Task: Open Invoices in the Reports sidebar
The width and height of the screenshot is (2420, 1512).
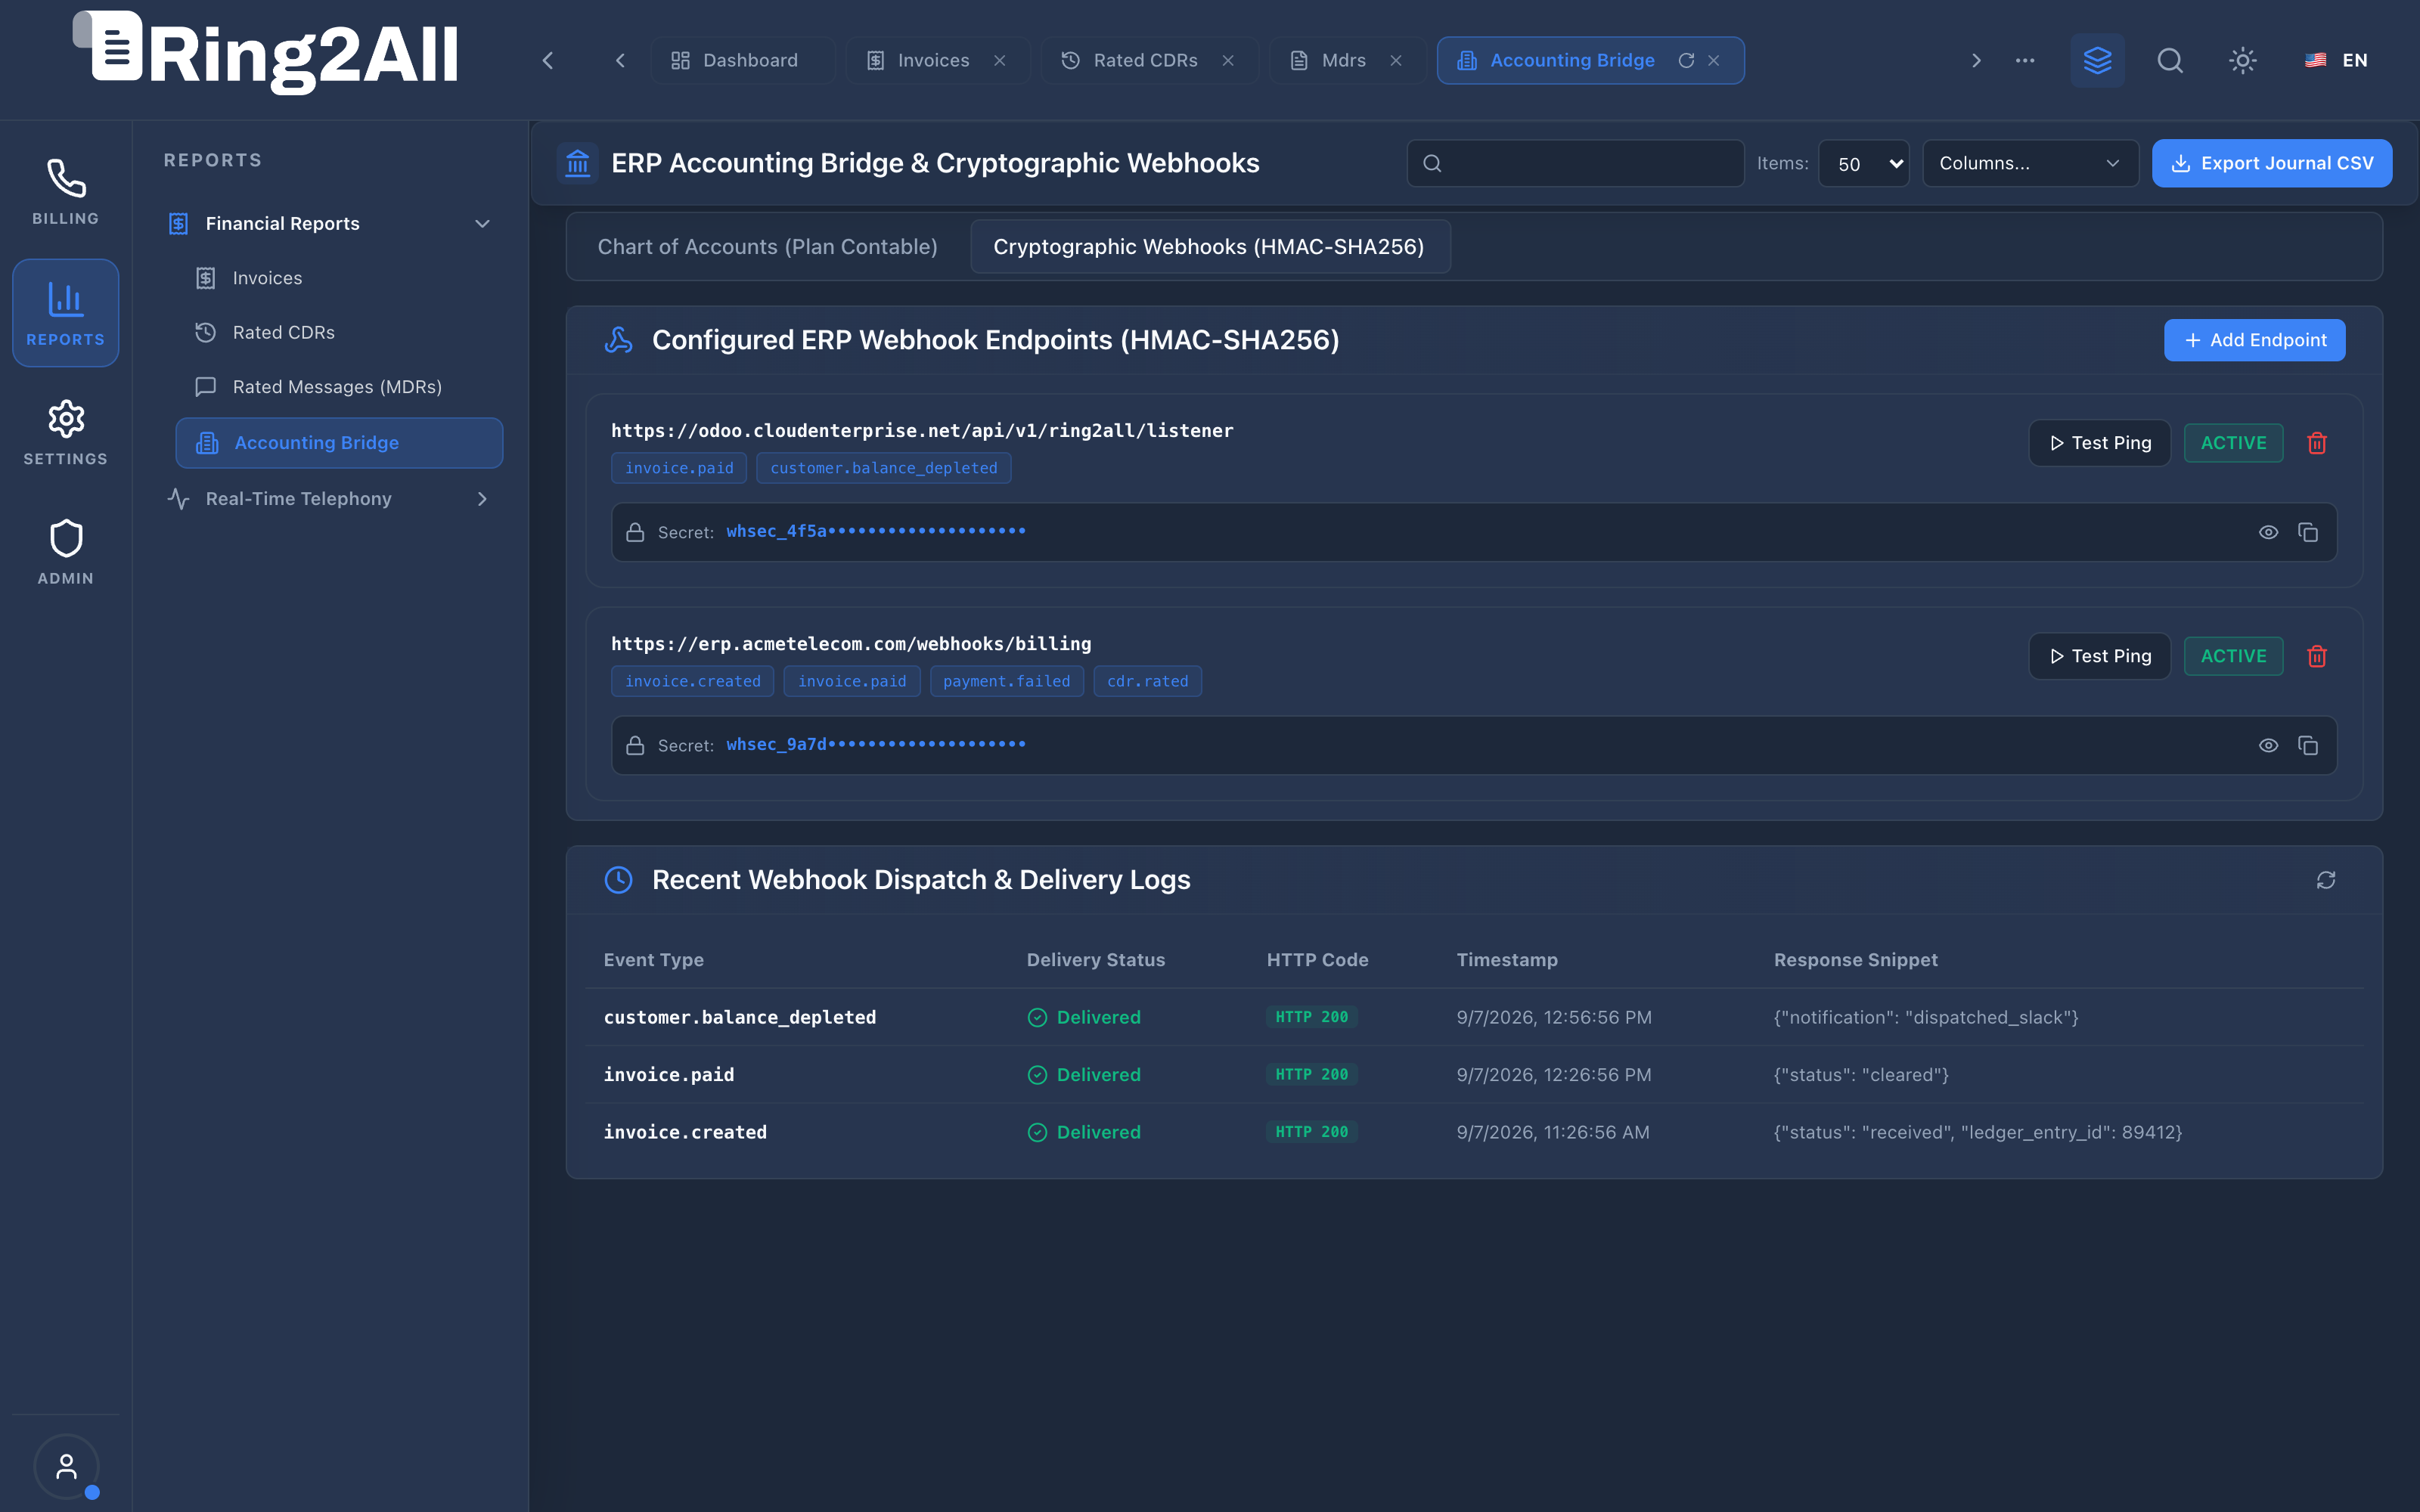Action: [x=337, y=278]
